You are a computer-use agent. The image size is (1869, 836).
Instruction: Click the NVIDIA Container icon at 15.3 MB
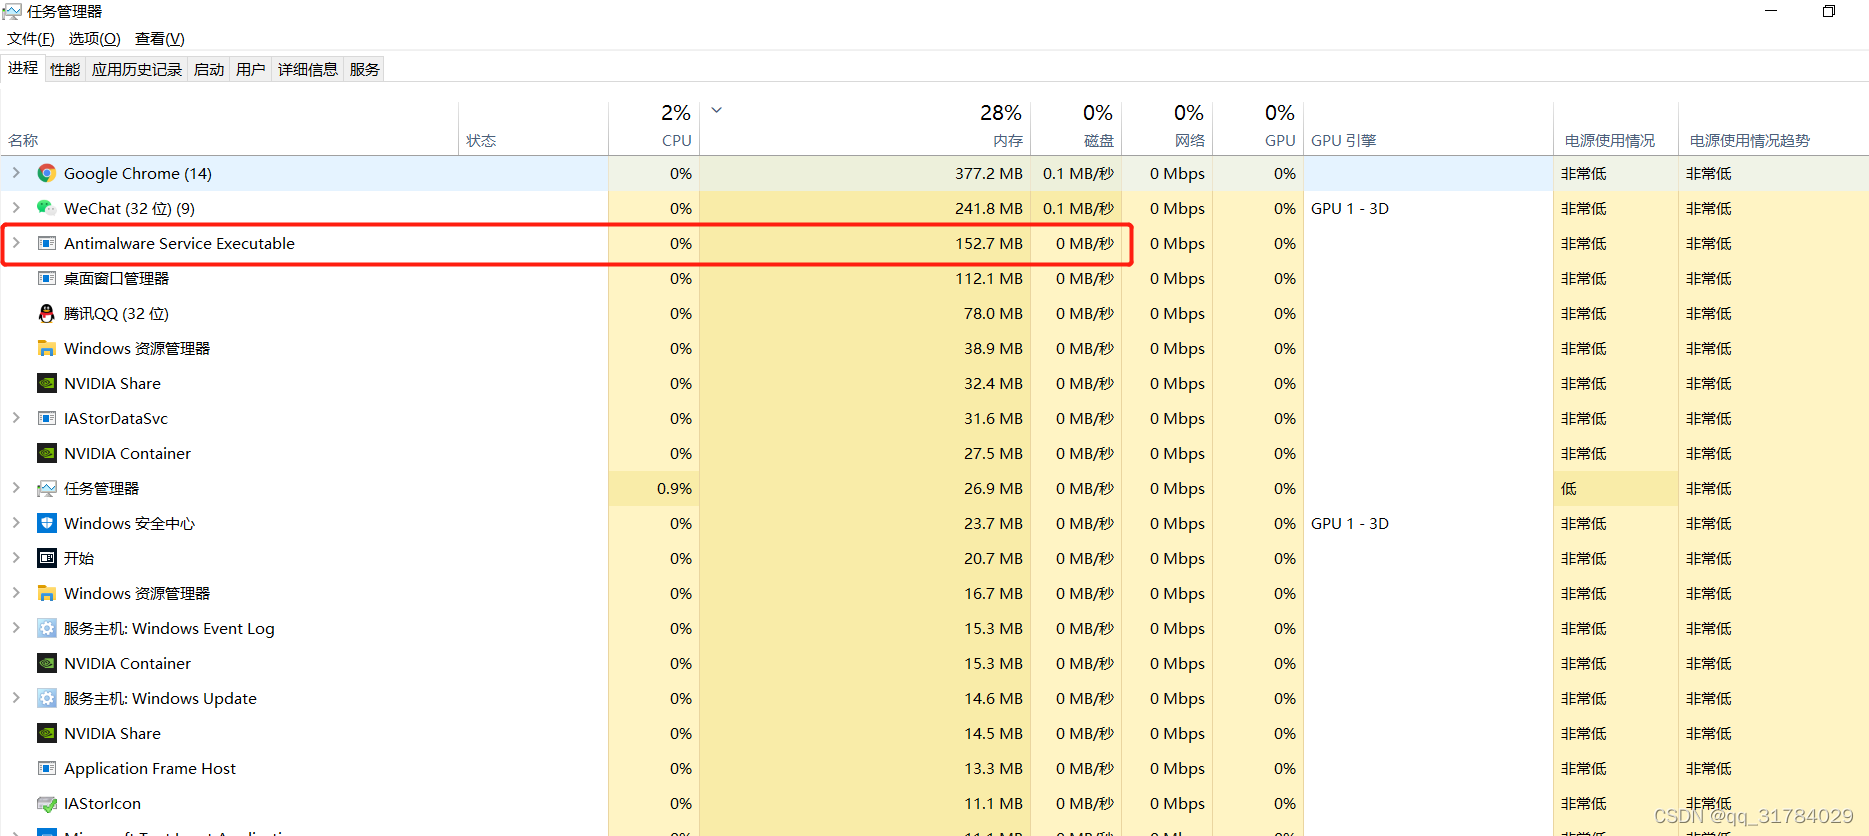47,663
